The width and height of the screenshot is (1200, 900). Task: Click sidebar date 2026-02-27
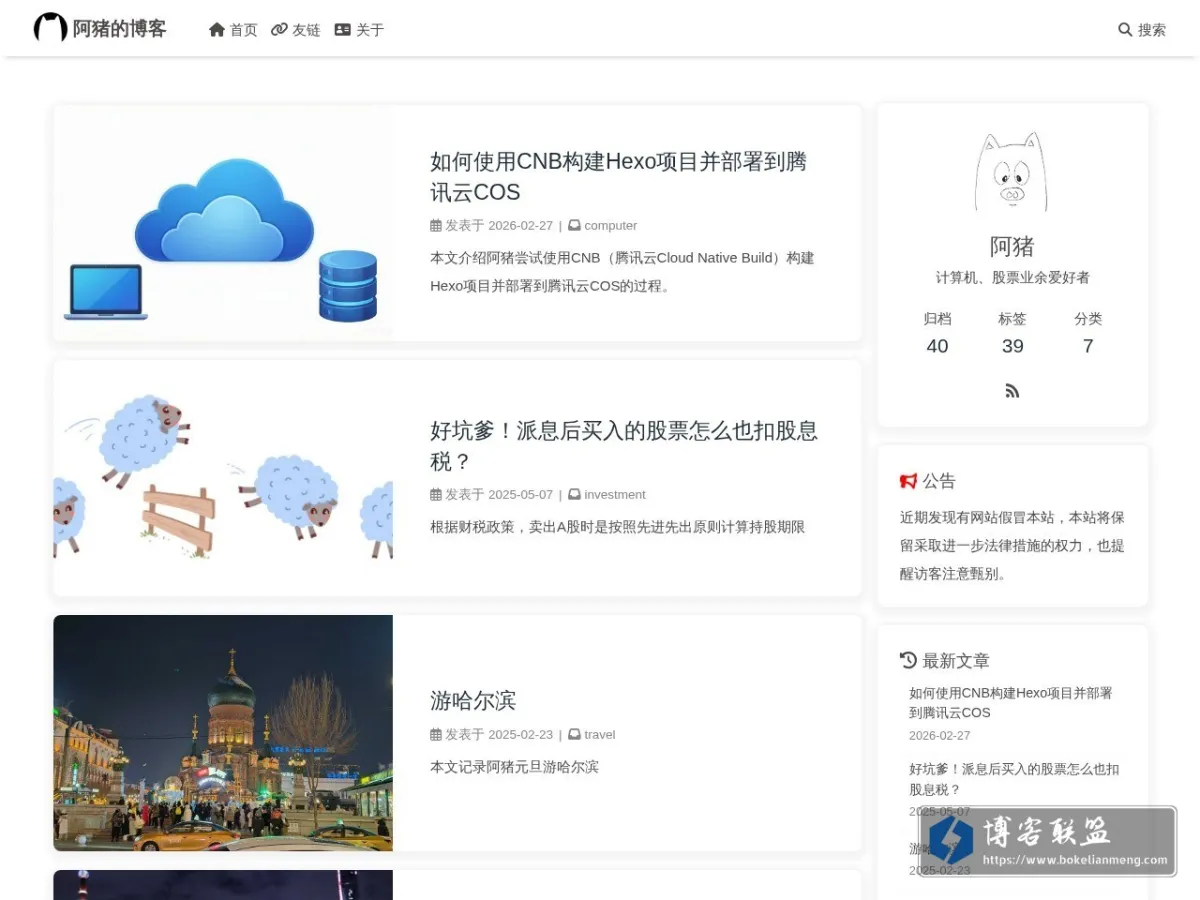pyautogui.click(x=939, y=735)
